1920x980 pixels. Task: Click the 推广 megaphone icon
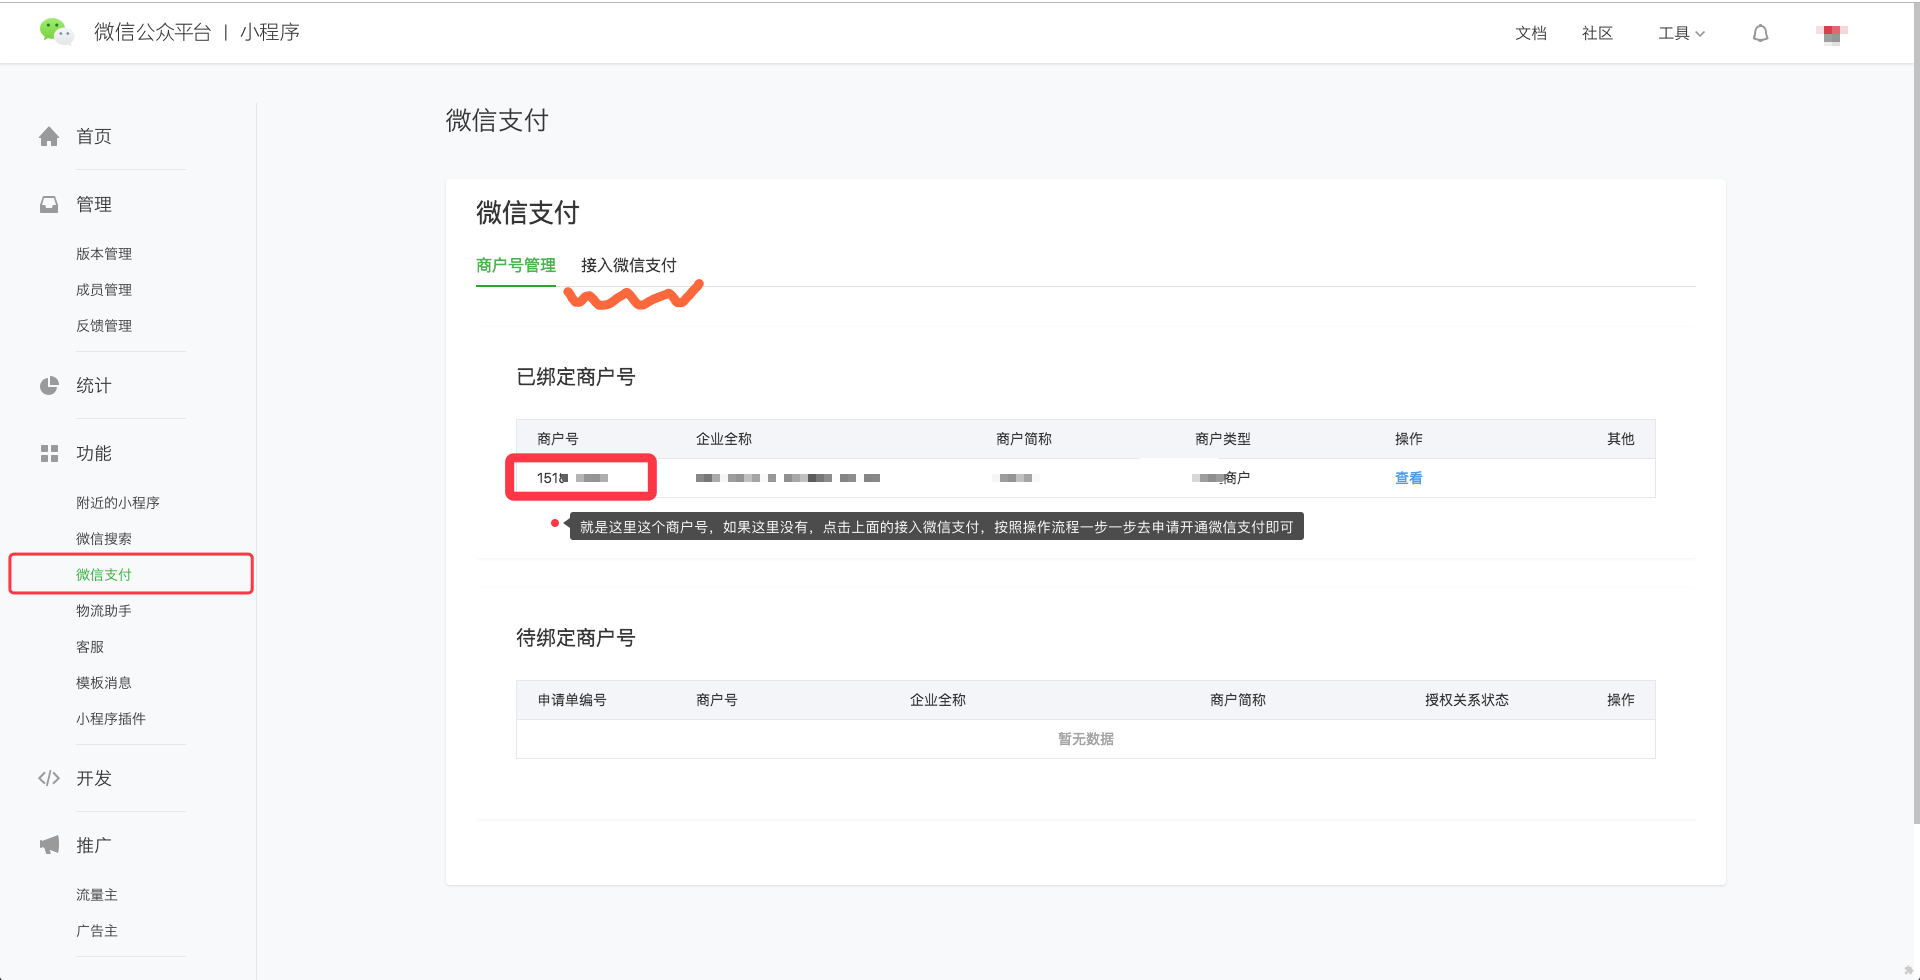point(49,845)
